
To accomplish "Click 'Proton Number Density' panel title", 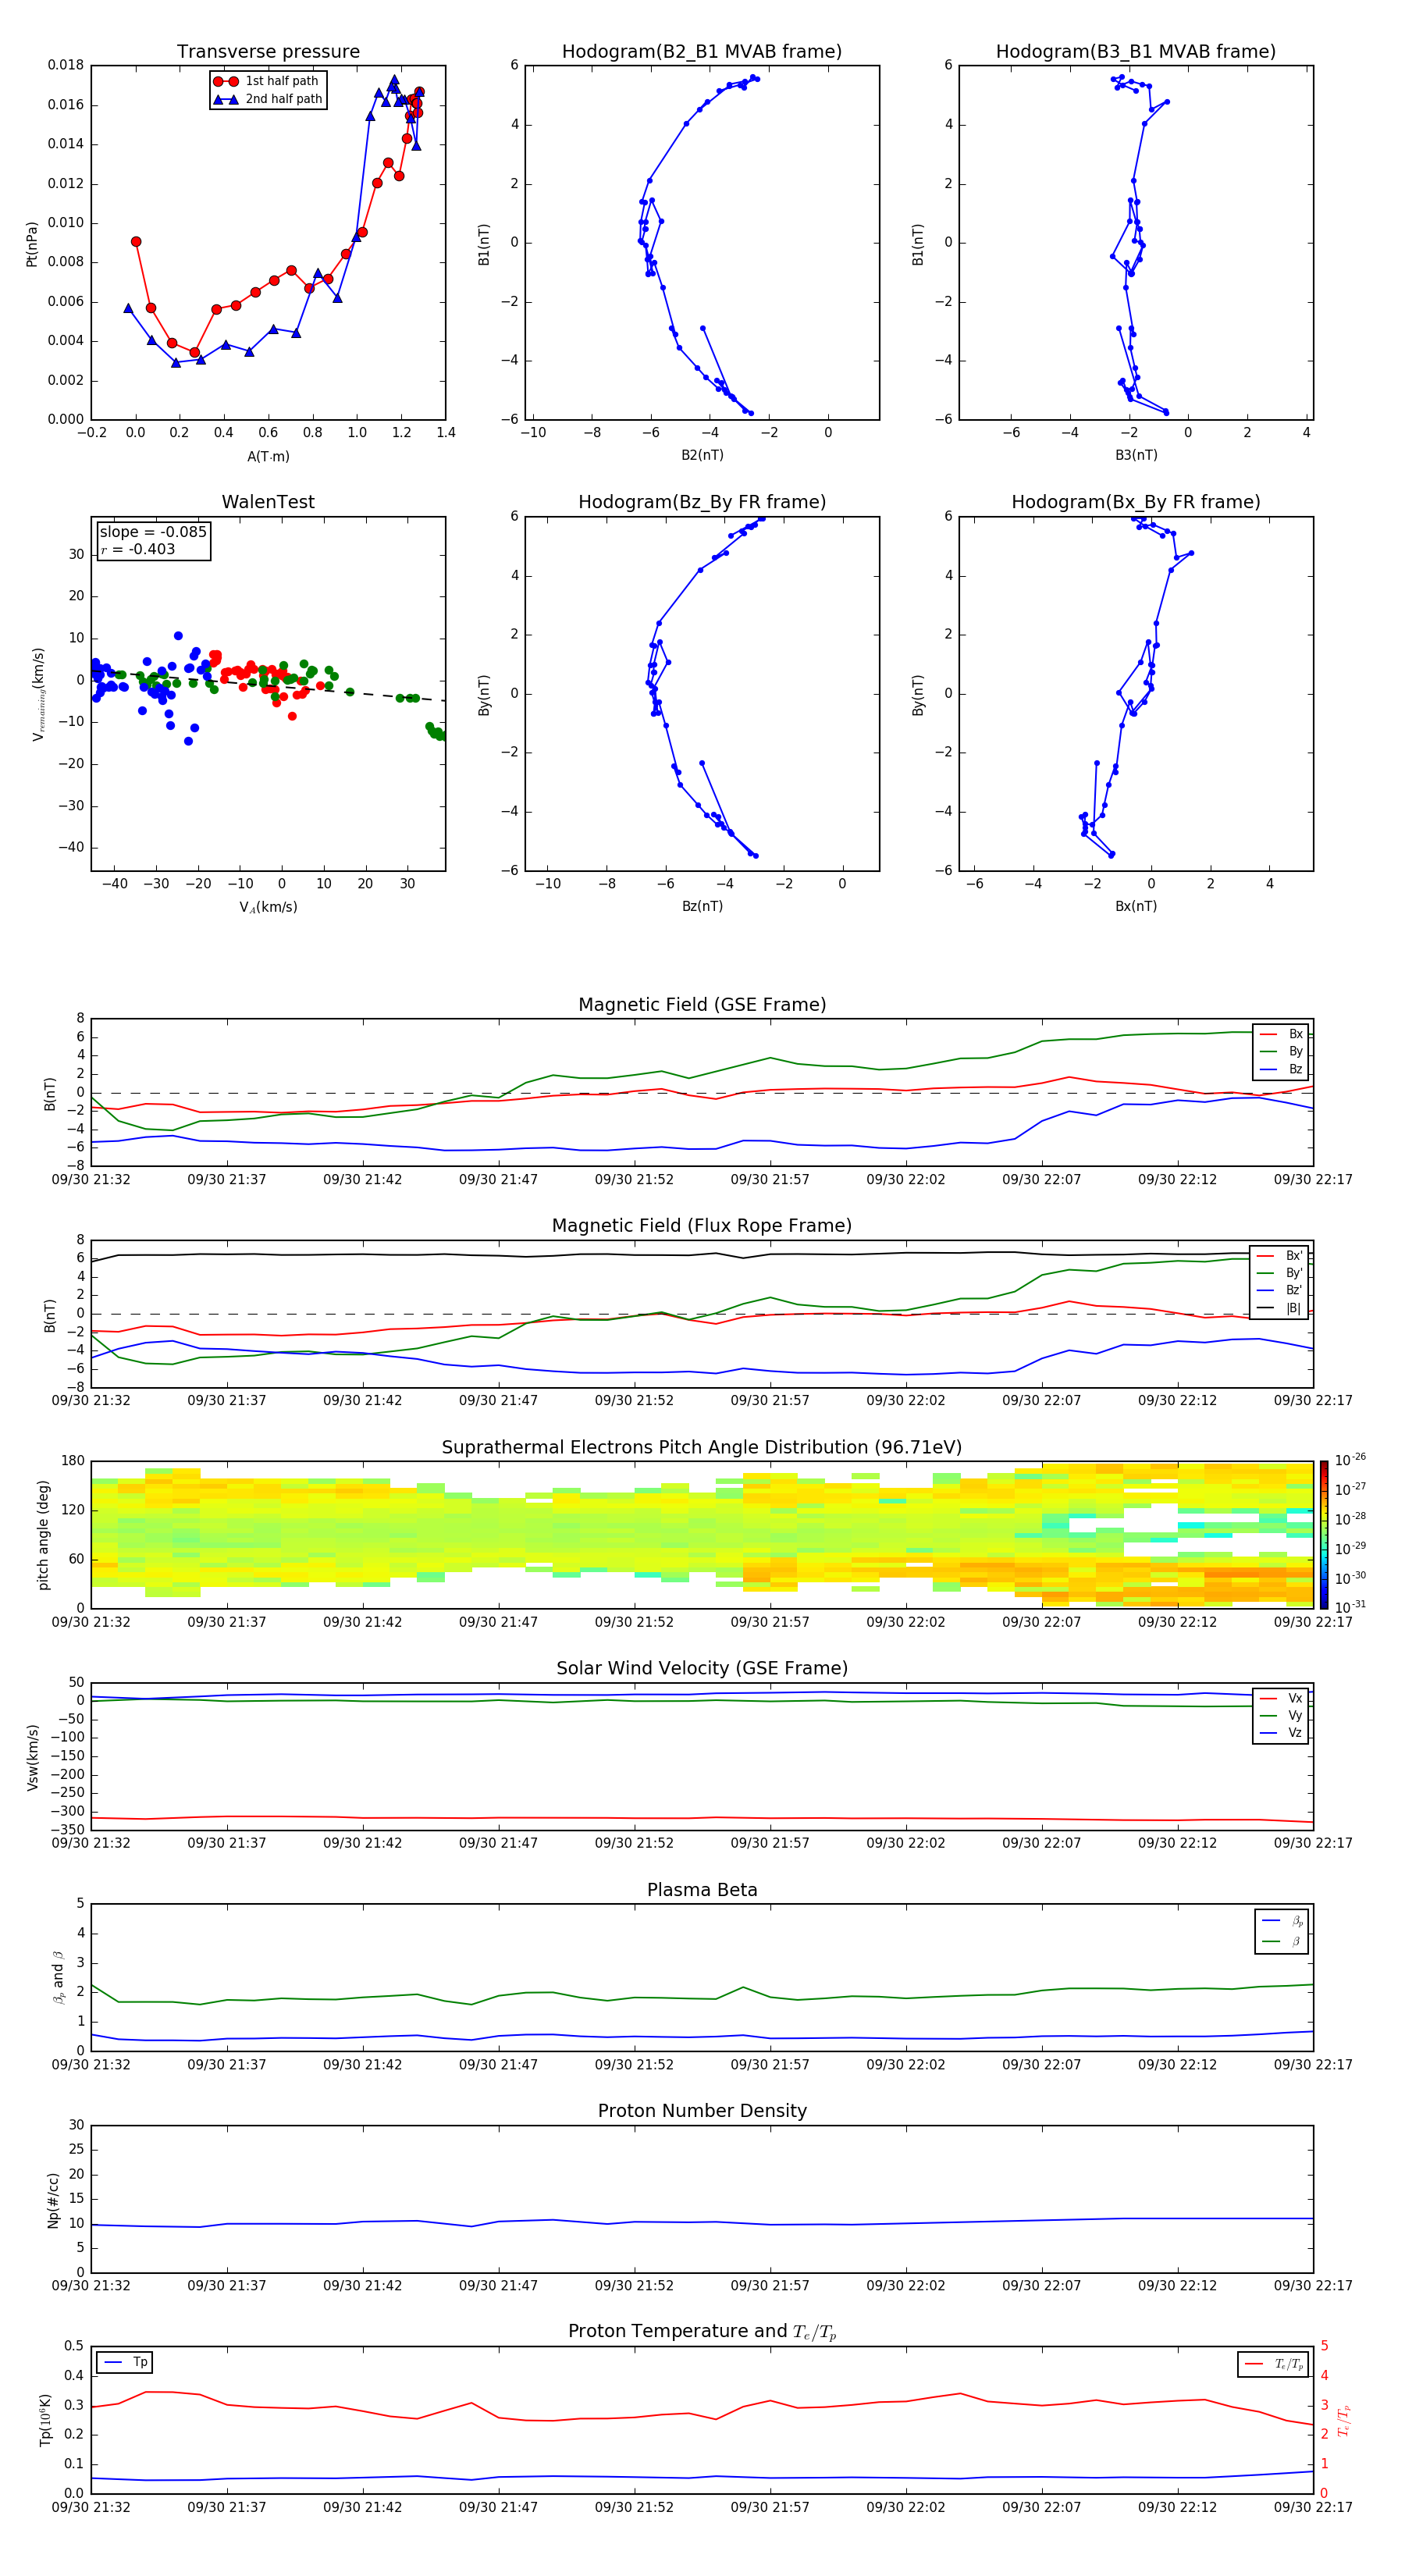I will click(x=702, y=2111).
